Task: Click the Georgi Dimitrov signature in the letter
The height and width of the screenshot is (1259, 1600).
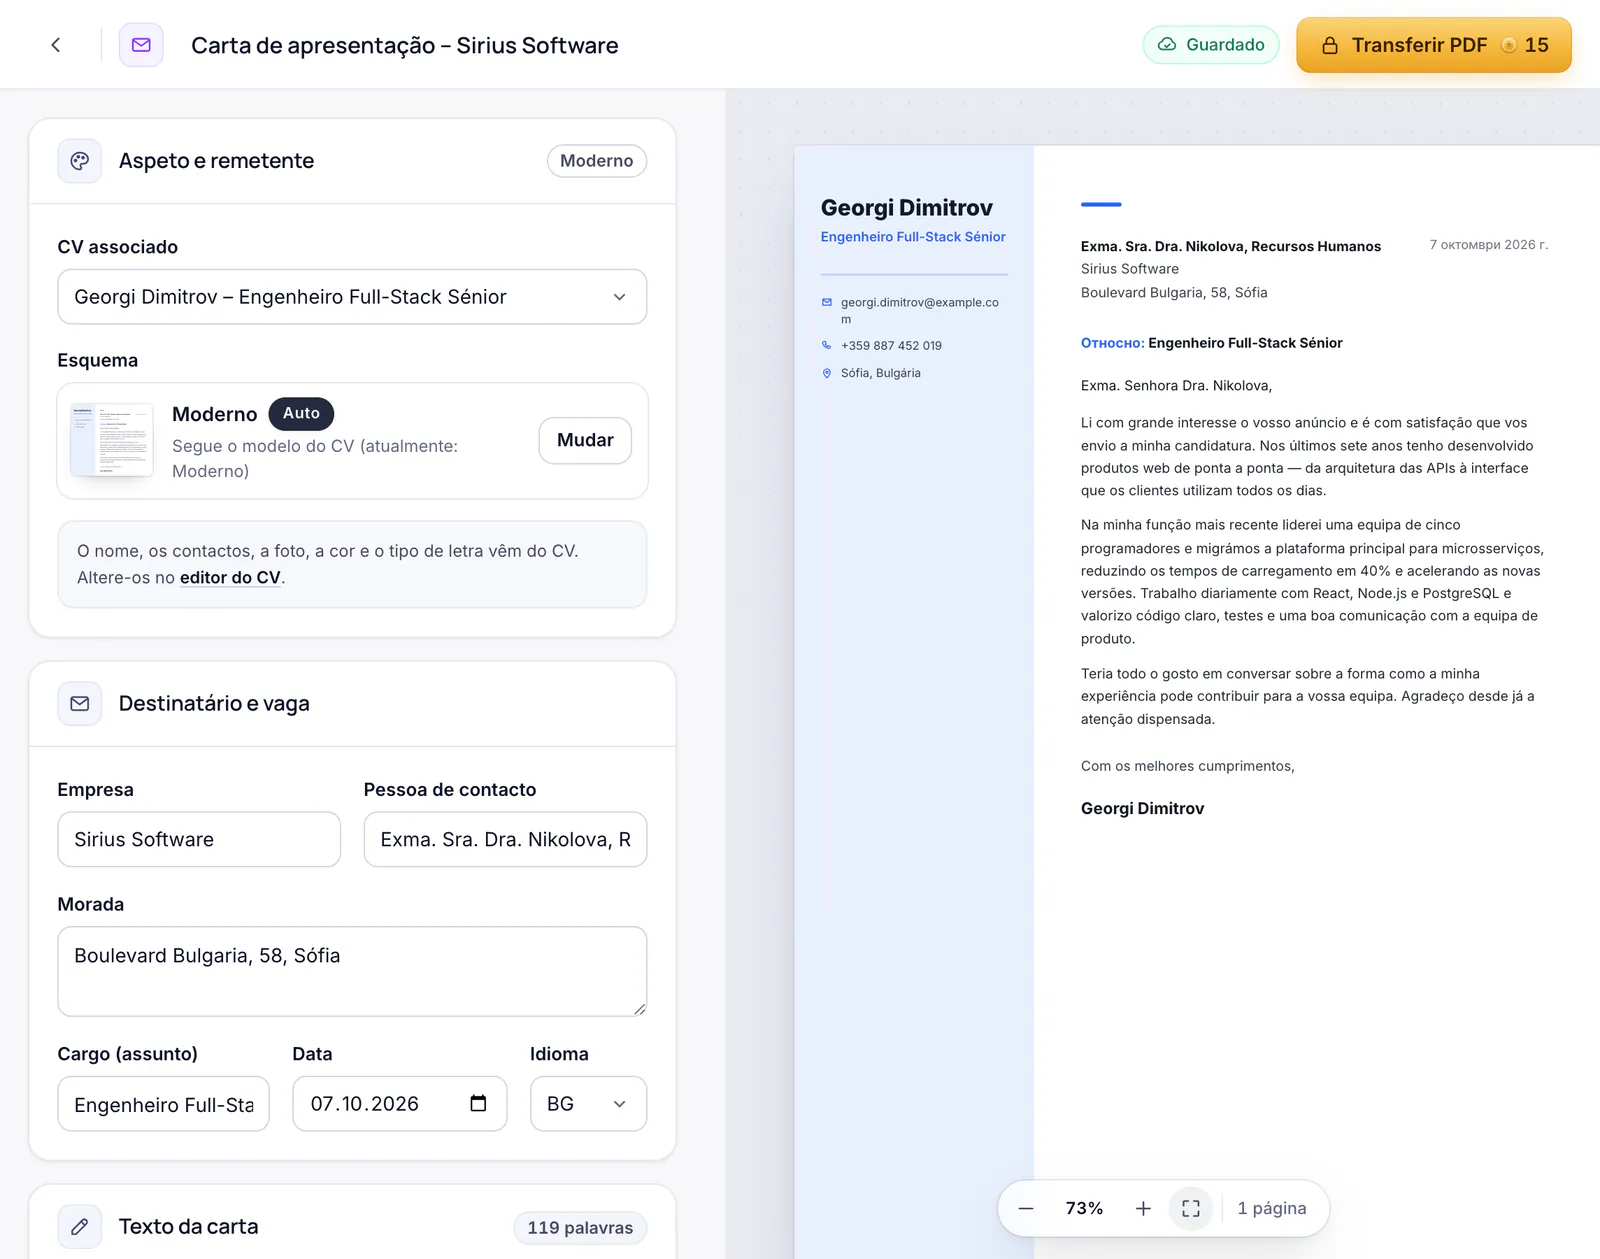Action: click(1143, 809)
